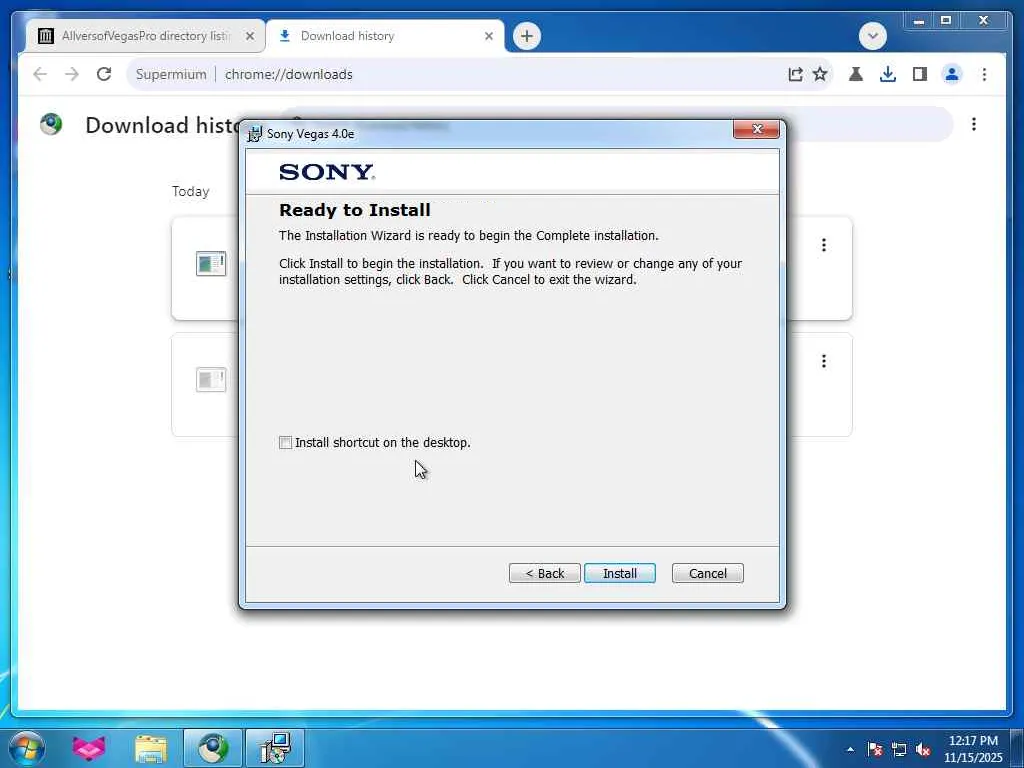Go back in browser history
Viewport: 1024px width, 768px height.
40,74
